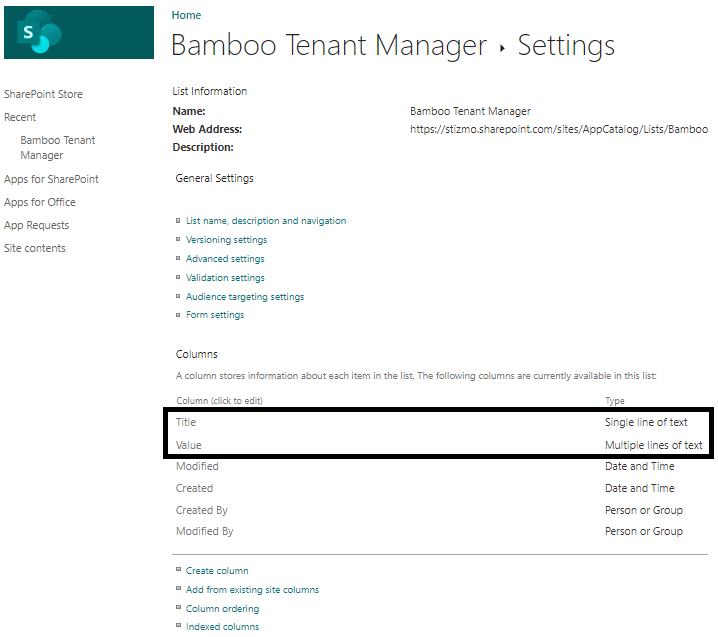Edit the Title column
The width and height of the screenshot is (718, 637).
point(186,422)
